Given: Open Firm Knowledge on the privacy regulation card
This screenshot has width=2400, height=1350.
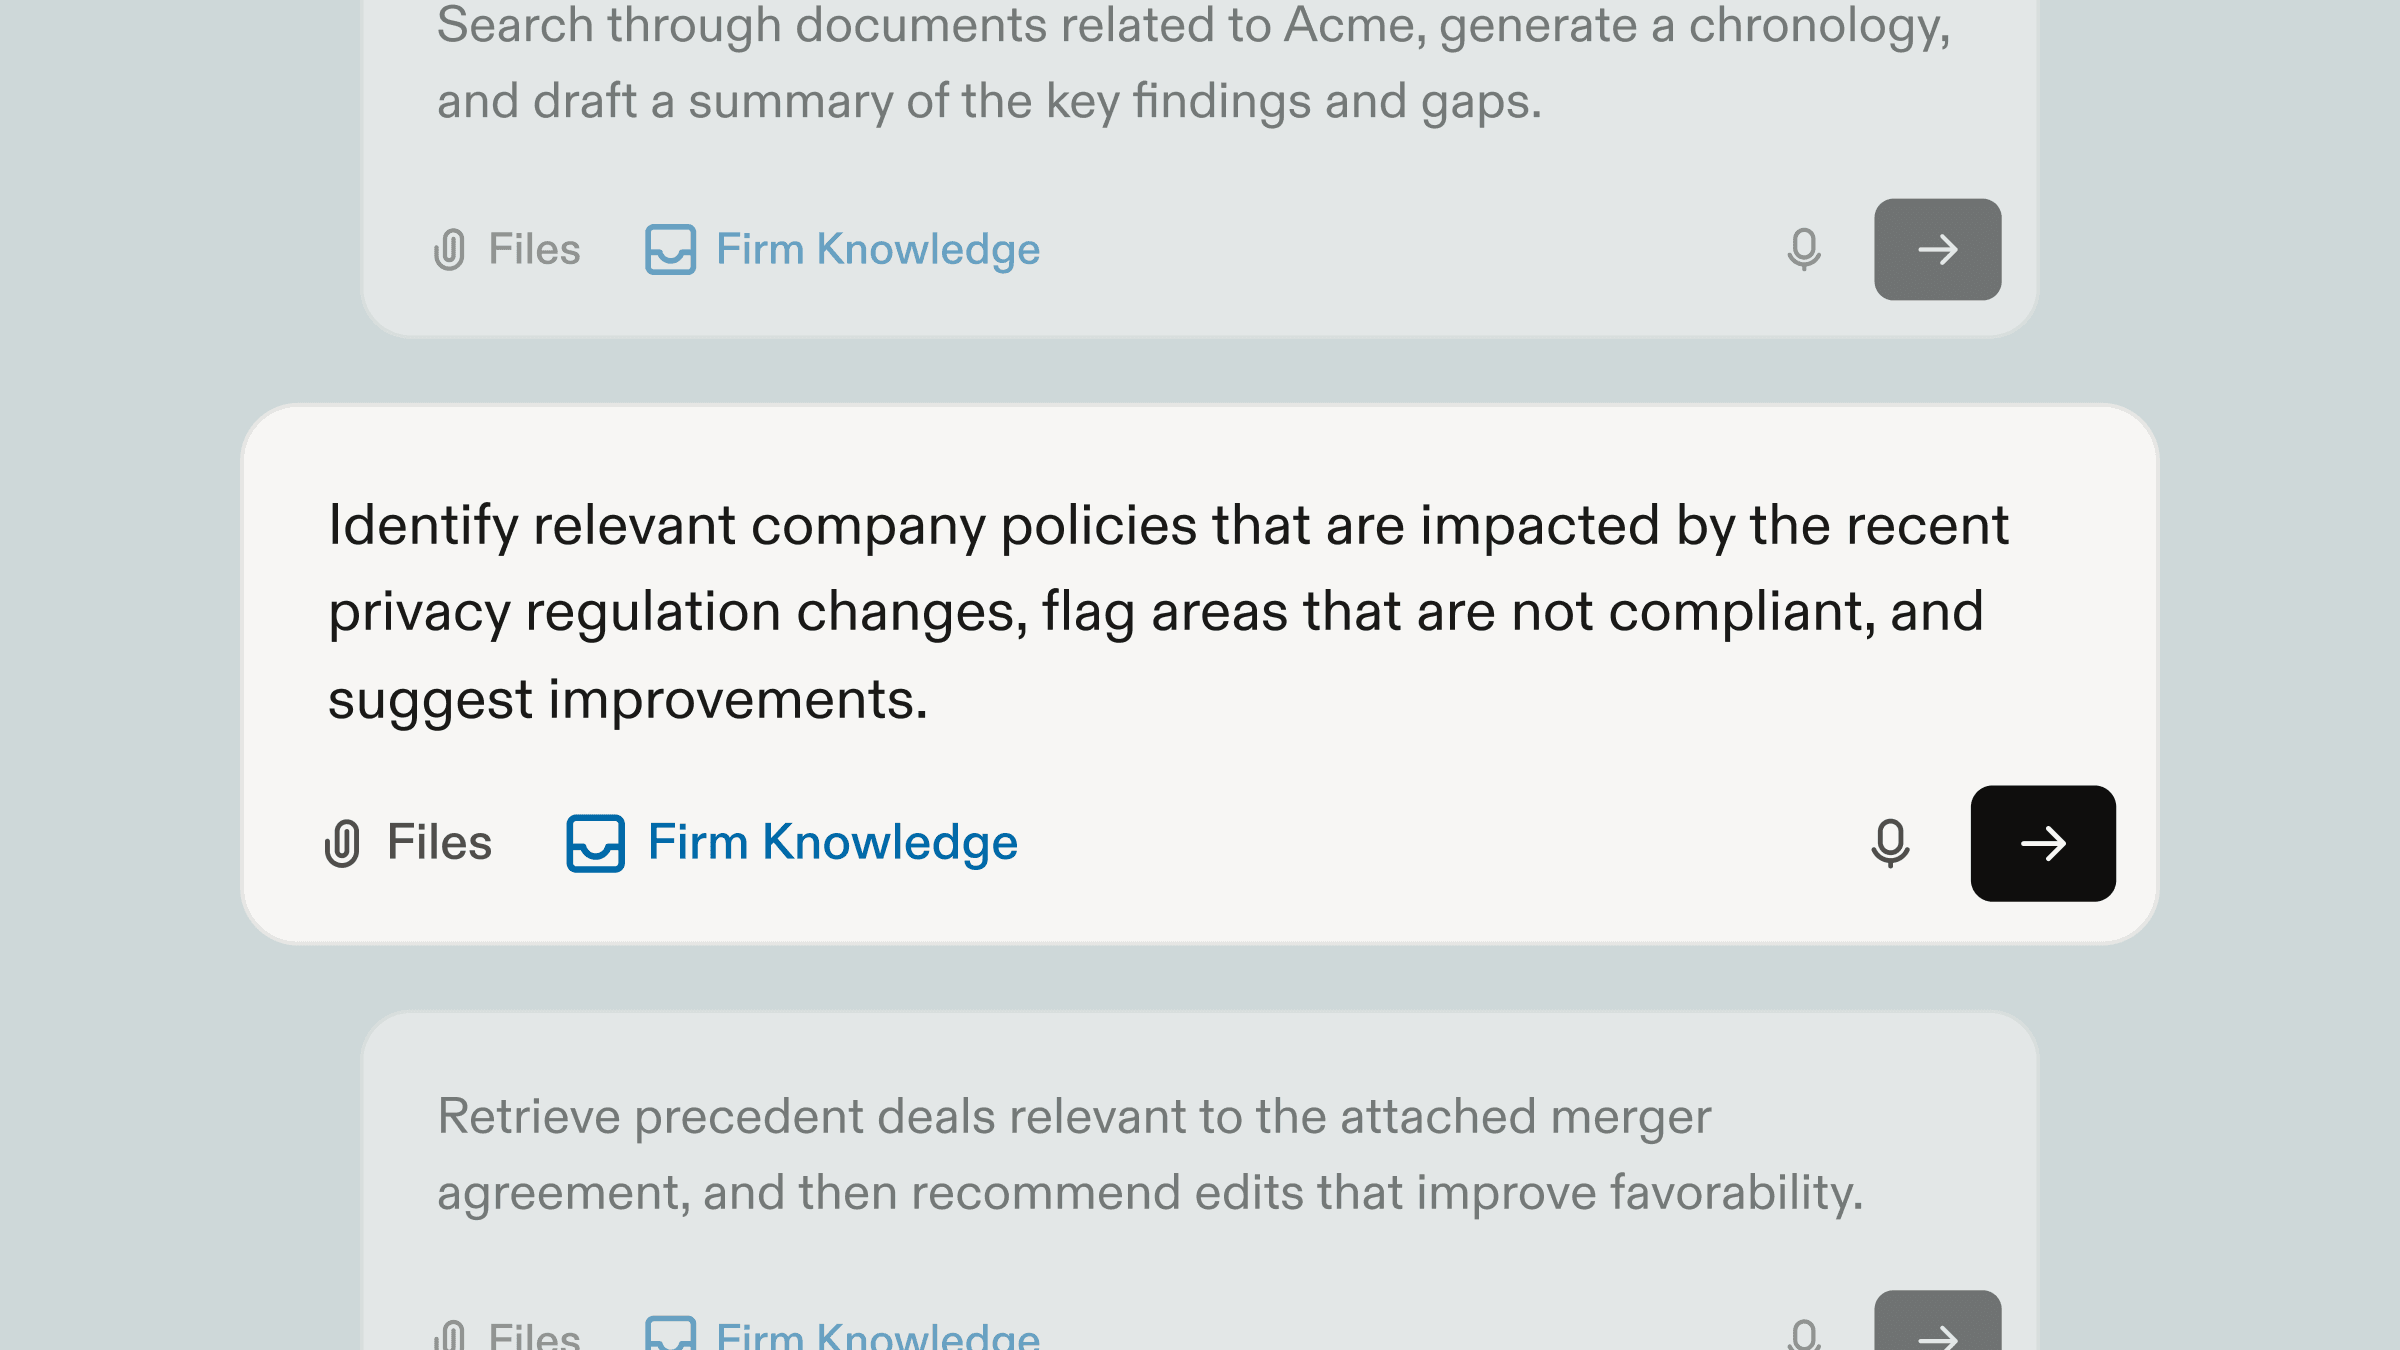Looking at the screenshot, I should tap(831, 841).
